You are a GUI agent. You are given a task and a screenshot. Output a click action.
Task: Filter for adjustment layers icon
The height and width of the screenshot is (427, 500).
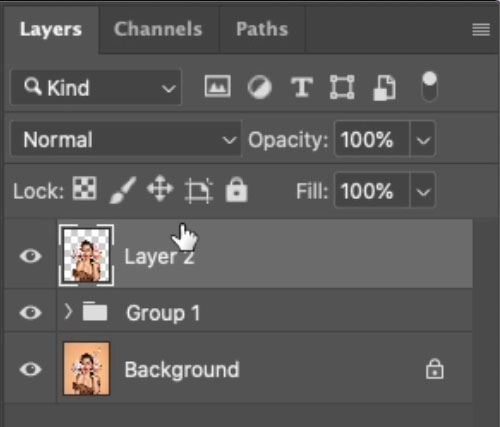pyautogui.click(x=259, y=87)
